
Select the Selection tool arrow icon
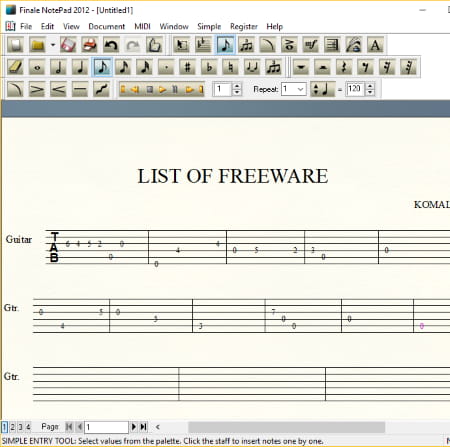(x=181, y=45)
